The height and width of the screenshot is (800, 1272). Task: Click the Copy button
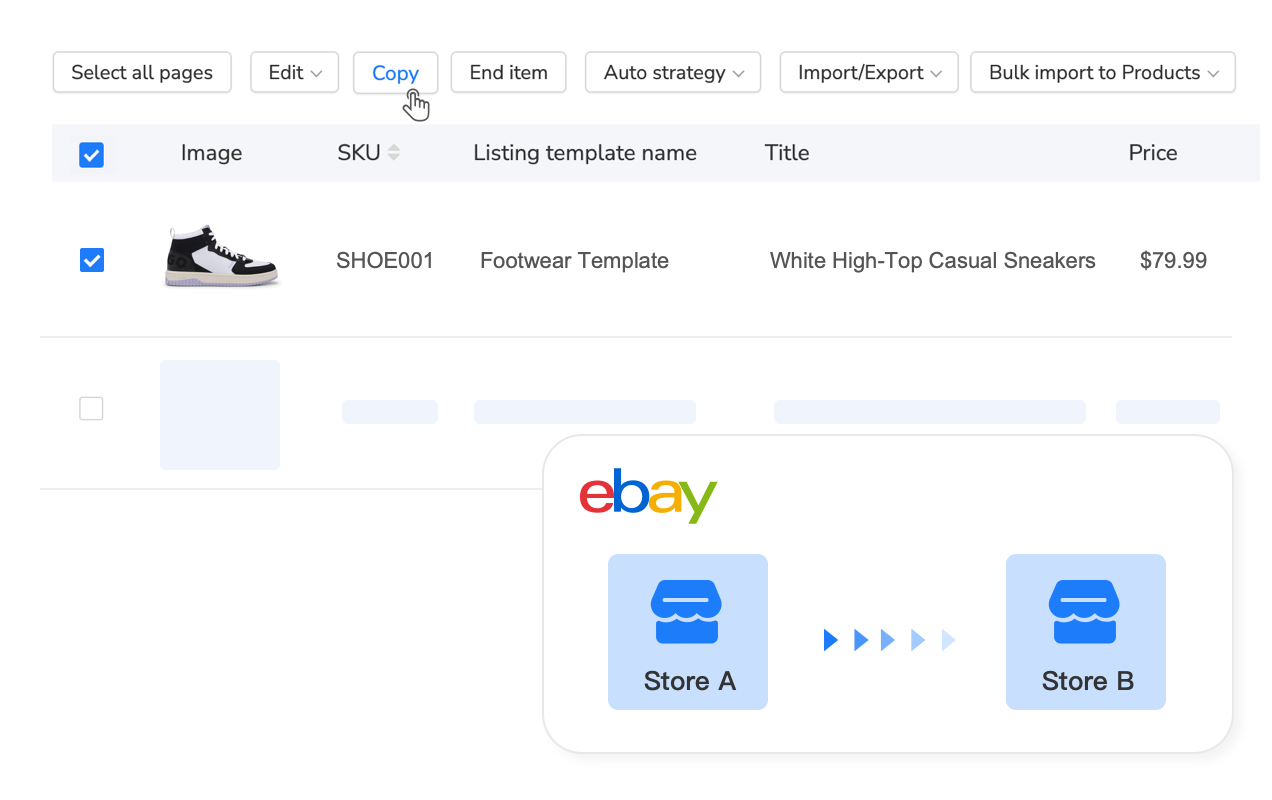(395, 72)
